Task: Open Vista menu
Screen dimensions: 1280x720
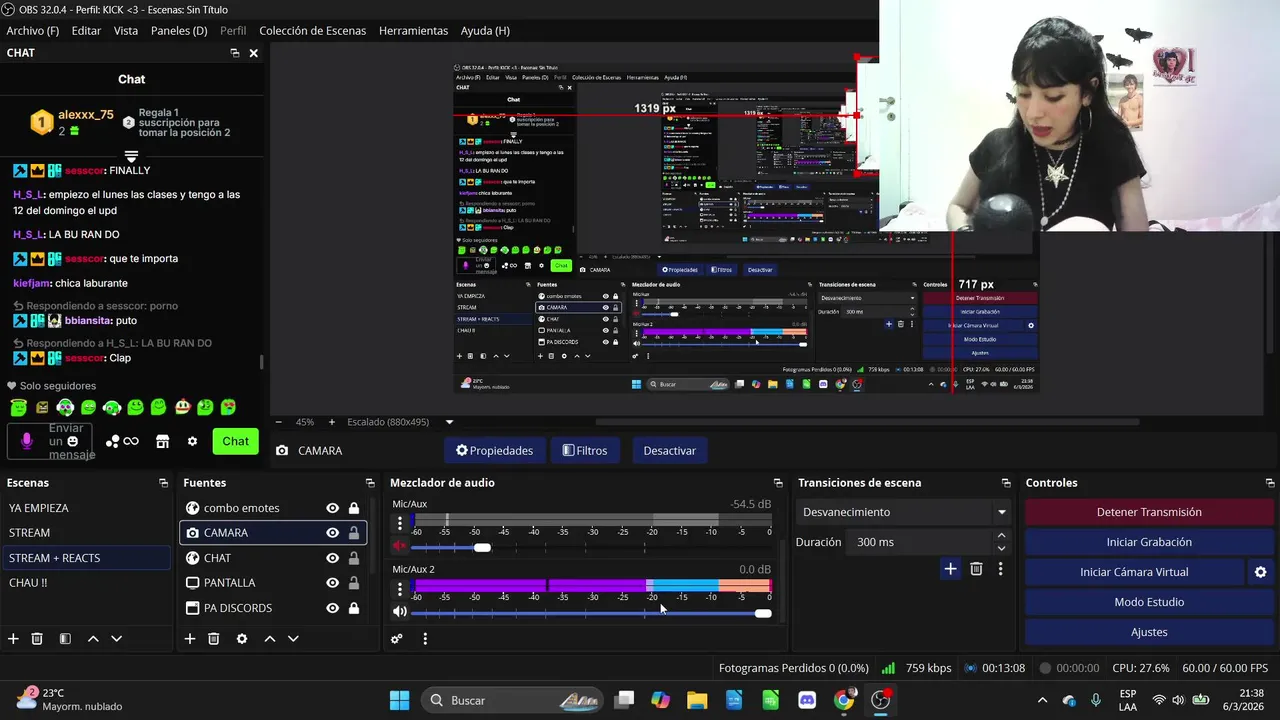Action: [126, 31]
